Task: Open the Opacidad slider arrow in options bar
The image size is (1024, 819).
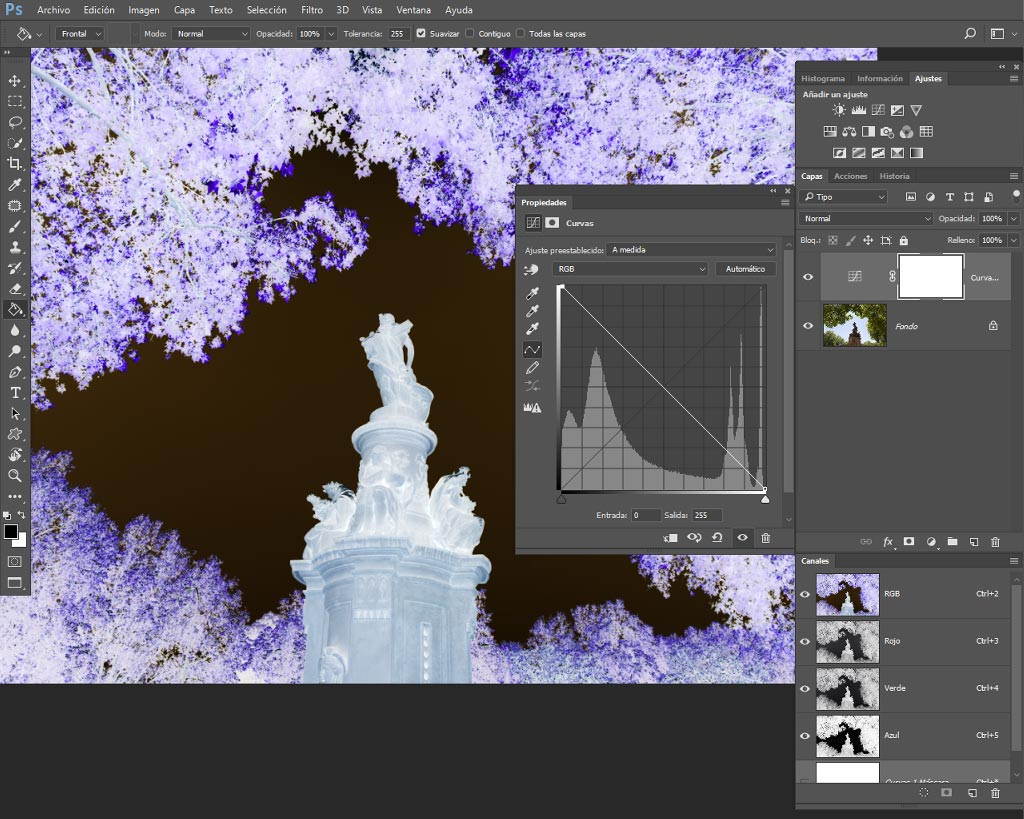Action: point(331,34)
